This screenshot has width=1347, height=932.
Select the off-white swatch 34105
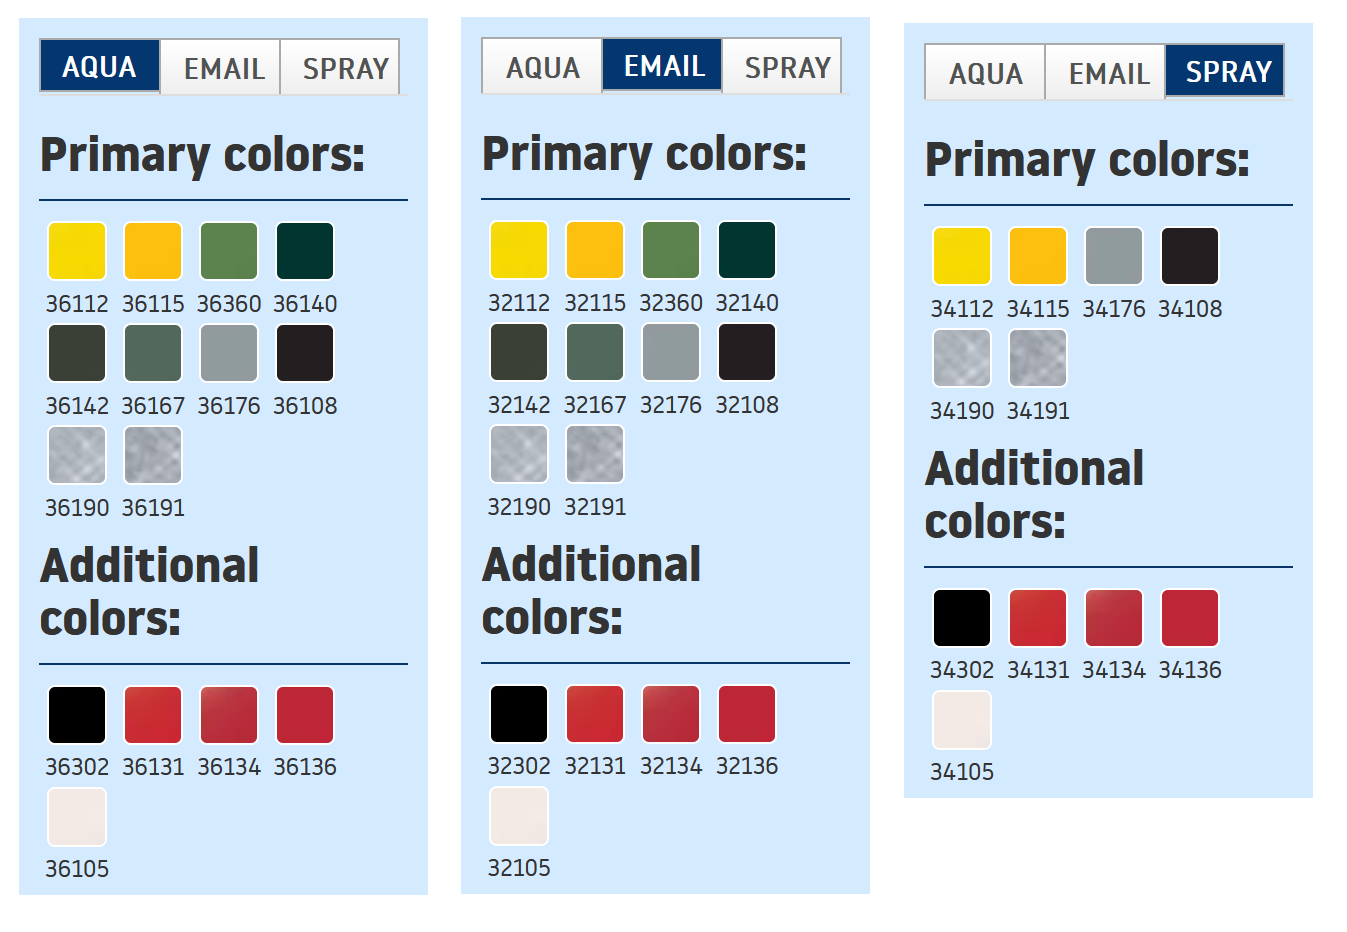pyautogui.click(x=962, y=720)
